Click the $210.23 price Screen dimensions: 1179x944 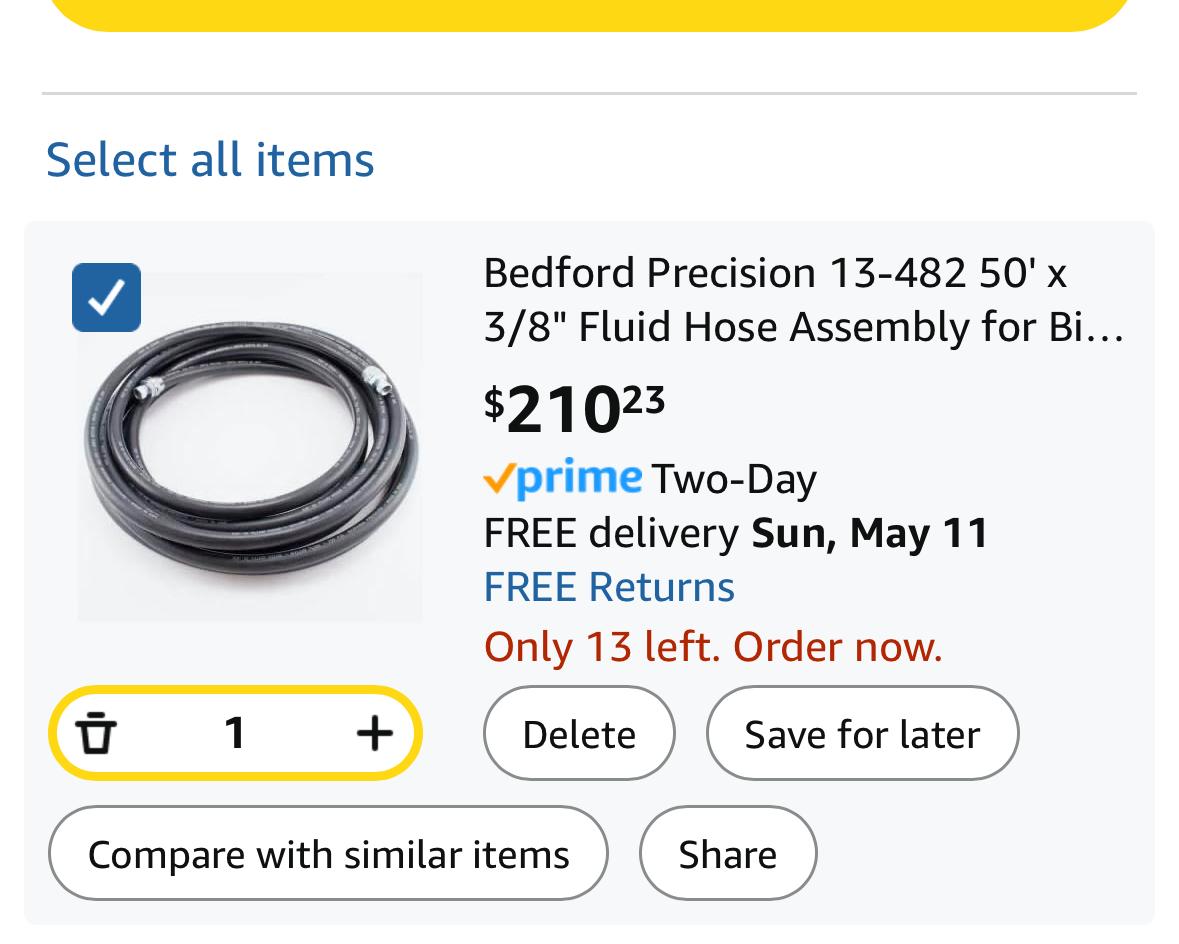pos(574,409)
